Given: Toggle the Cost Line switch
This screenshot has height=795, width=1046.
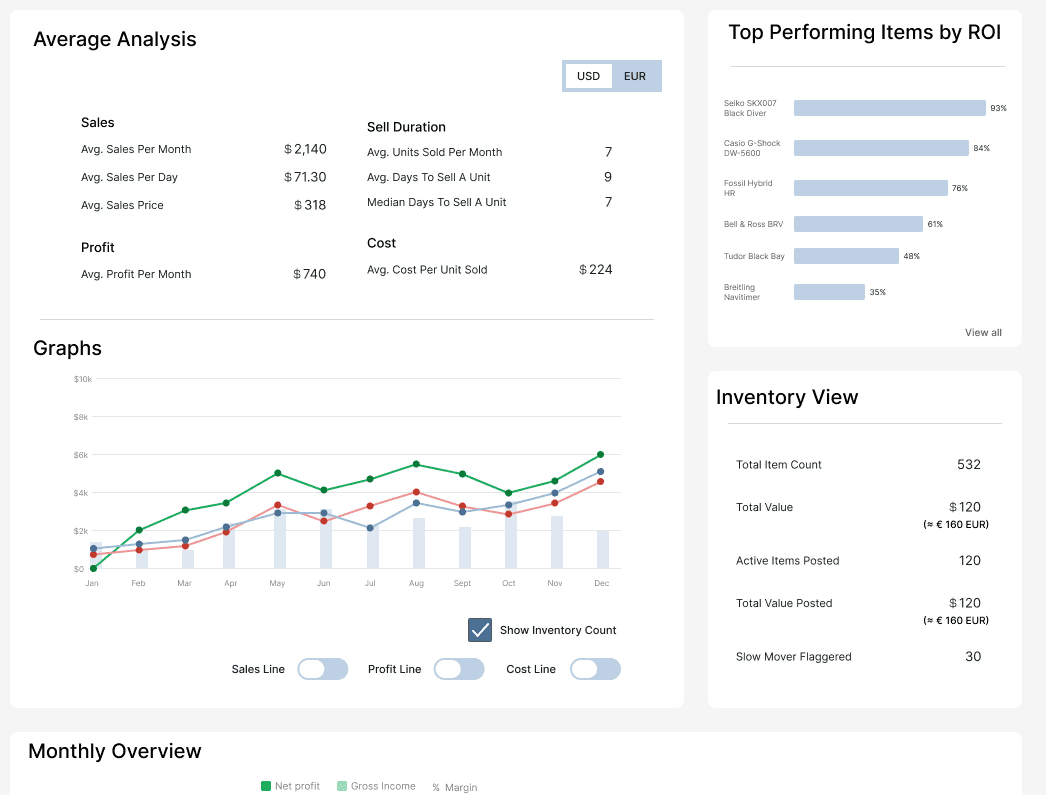Looking at the screenshot, I should (x=595, y=669).
